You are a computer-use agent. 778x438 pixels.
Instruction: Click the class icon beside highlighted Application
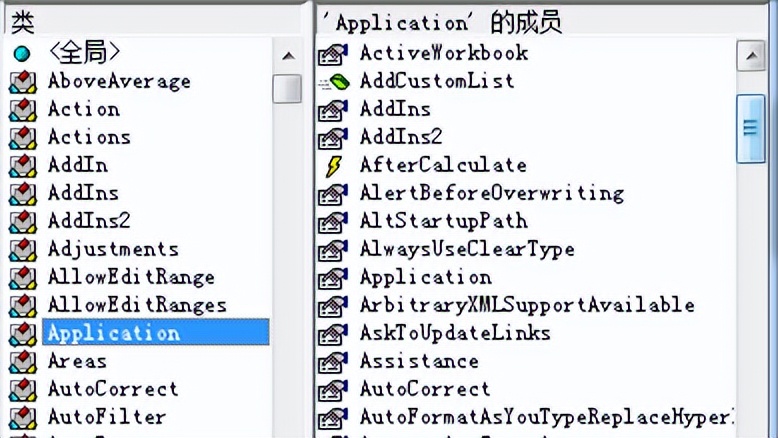[23, 334]
